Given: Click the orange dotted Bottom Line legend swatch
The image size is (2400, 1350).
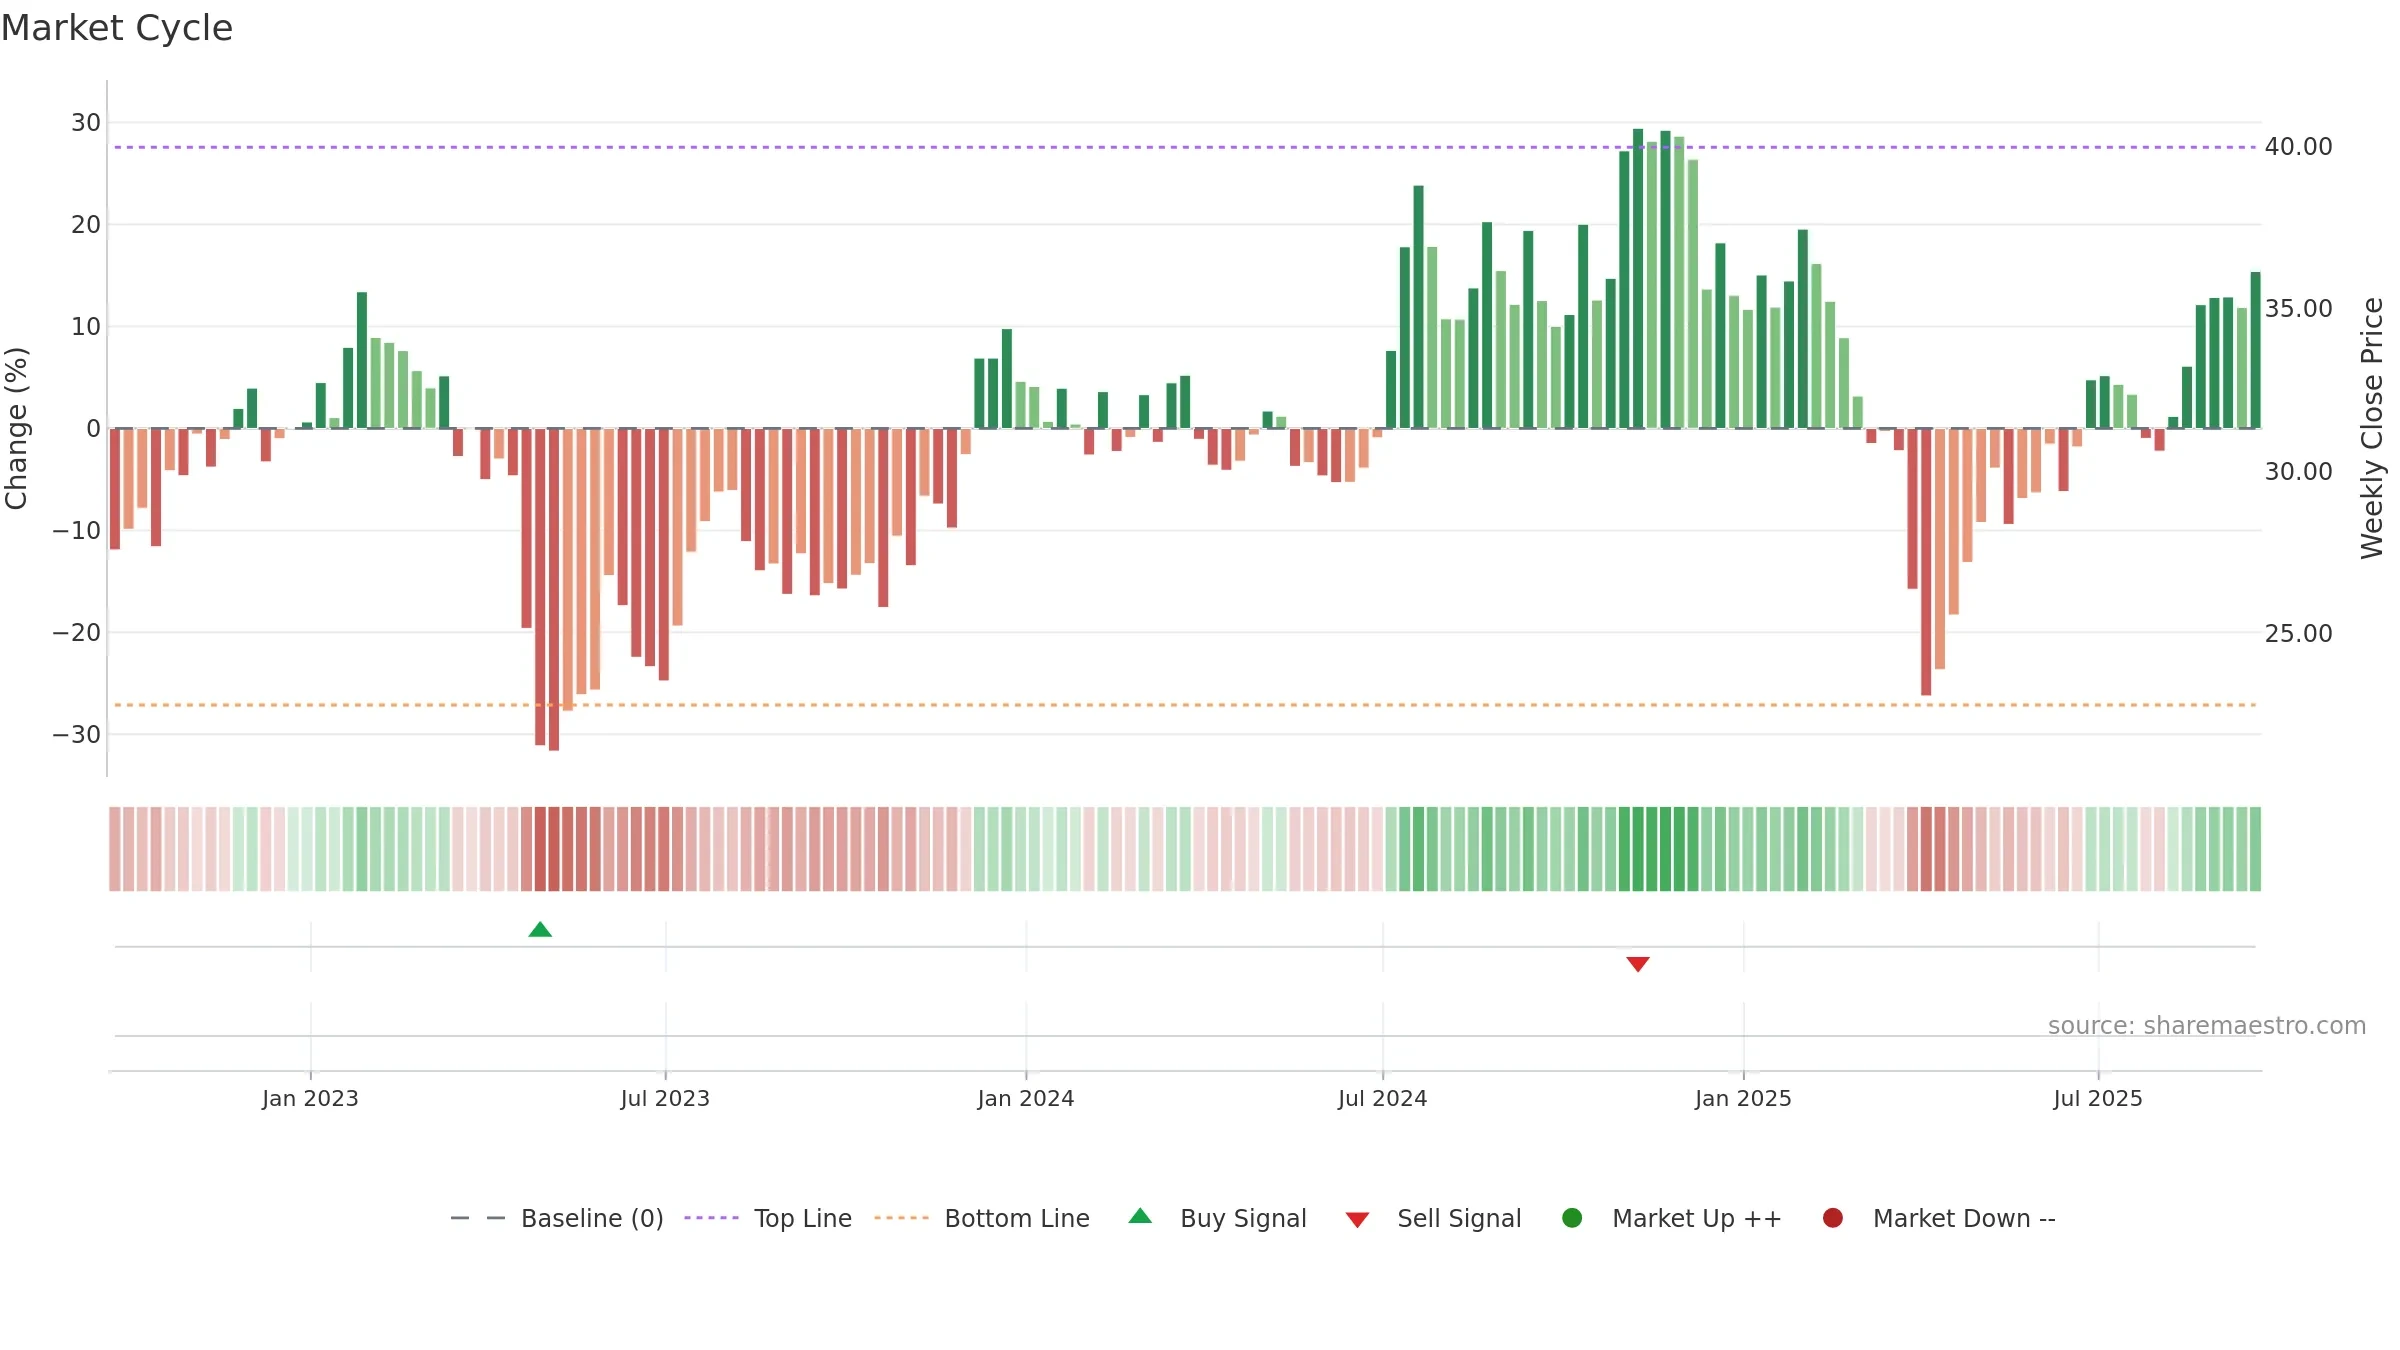Looking at the screenshot, I should [901, 1218].
